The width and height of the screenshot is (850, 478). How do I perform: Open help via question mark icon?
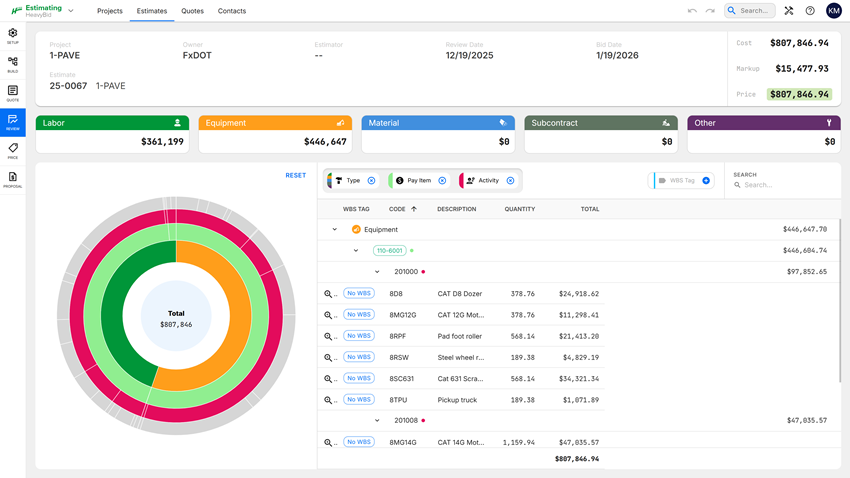(x=810, y=11)
